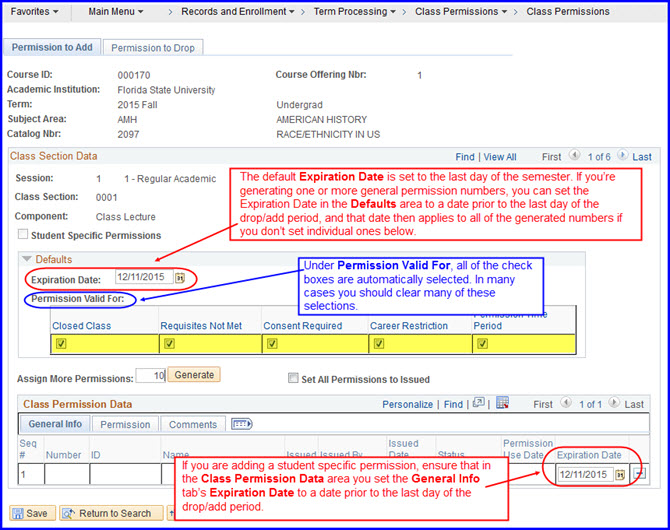
Task: Clear the Career Restriction checkbox
Action: coord(379,344)
